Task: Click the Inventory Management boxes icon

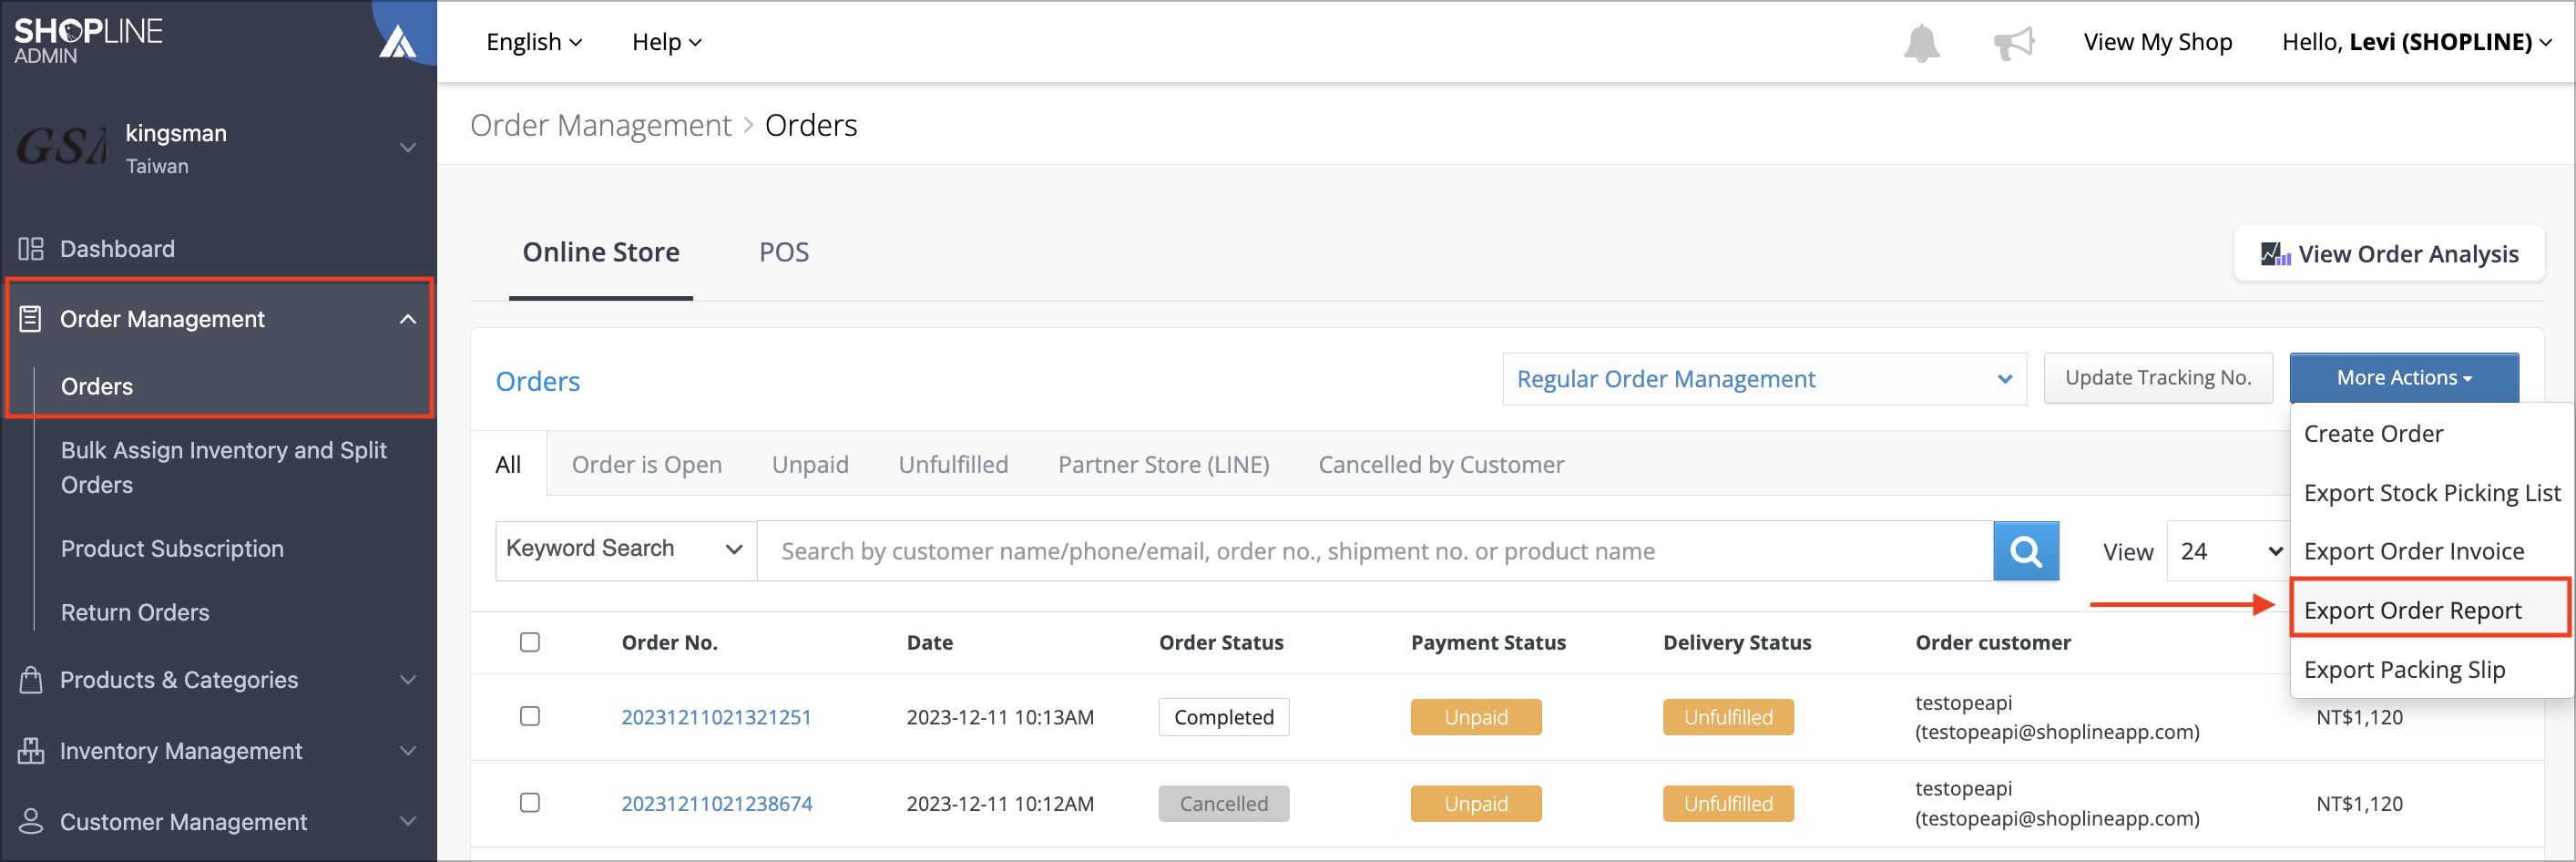Action: click(31, 751)
